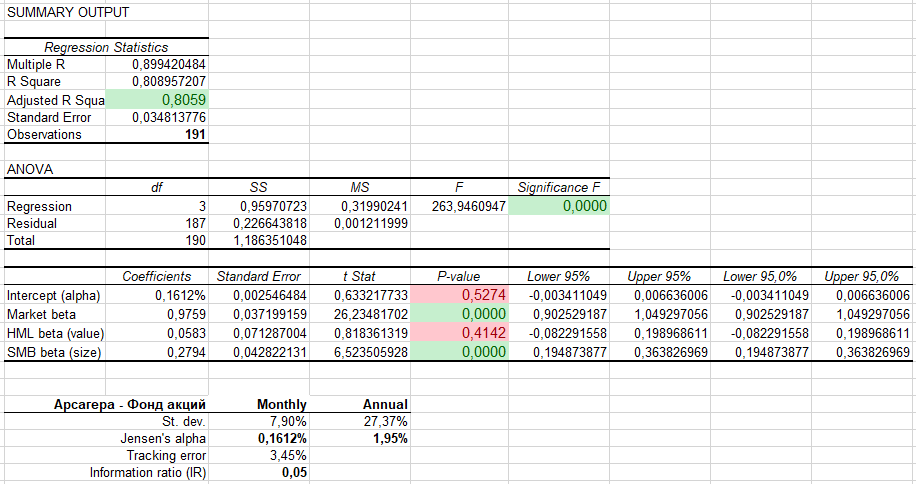Screen dimensions: 916x484
Task: Click the Total SS value 1,186351048
Action: pyautogui.click(x=270, y=240)
